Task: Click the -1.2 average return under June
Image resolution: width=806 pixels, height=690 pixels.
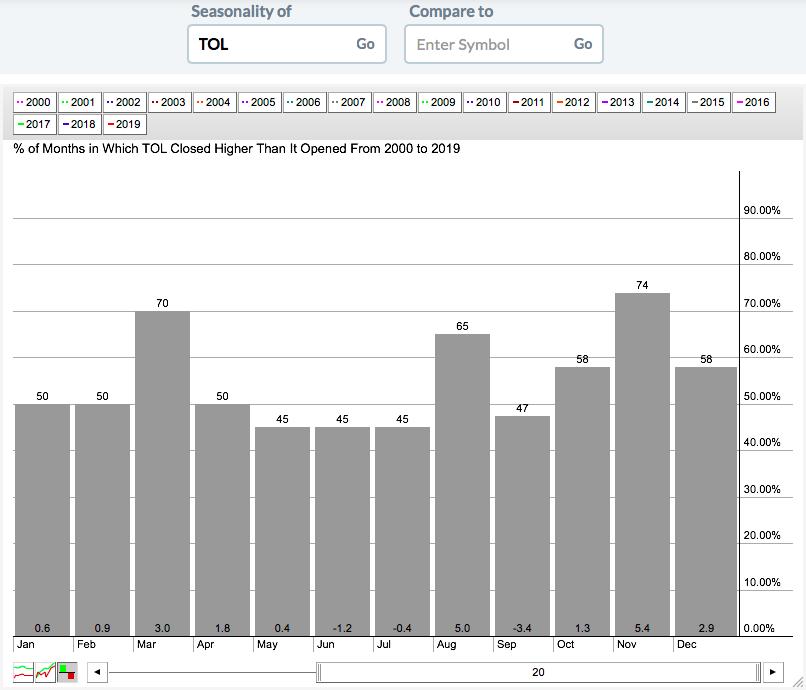Action: [x=342, y=628]
